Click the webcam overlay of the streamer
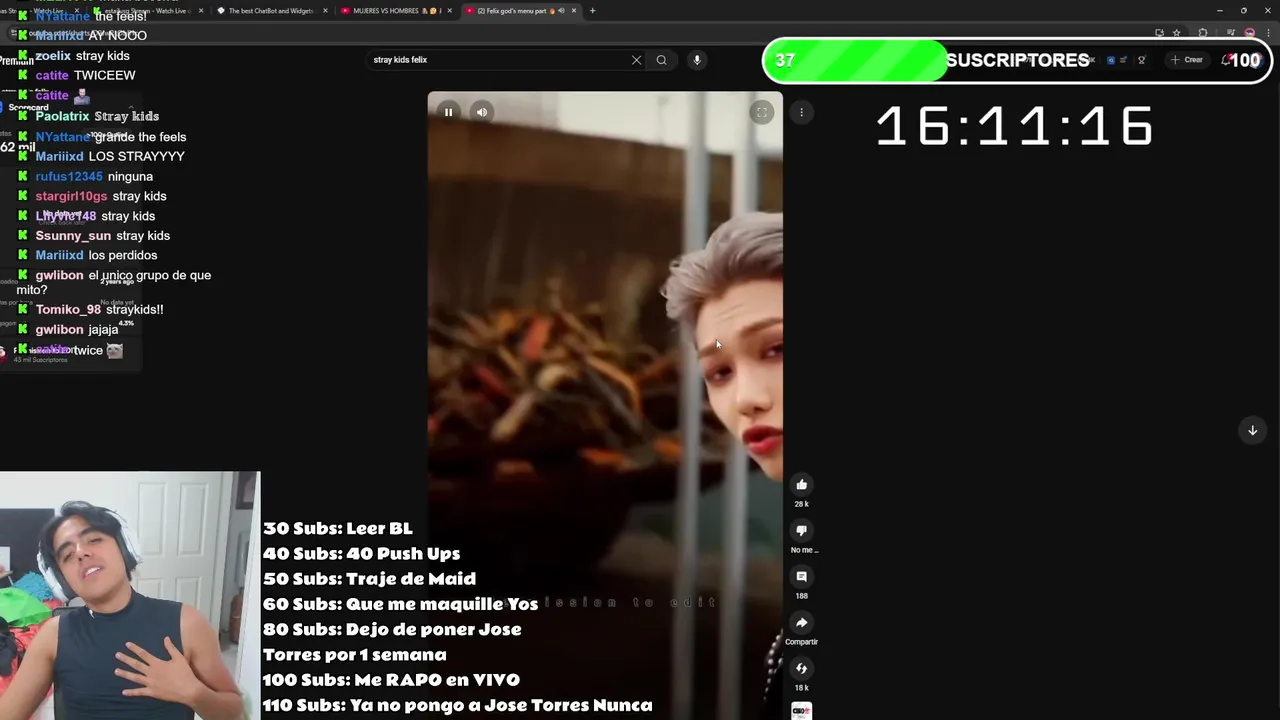1280x720 pixels. coord(129,596)
